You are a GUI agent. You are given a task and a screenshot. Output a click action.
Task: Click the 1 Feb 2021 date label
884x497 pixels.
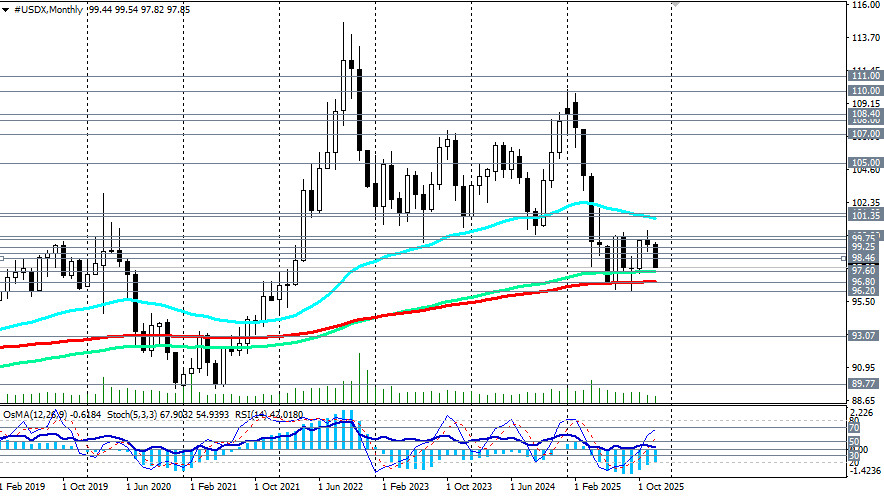point(213,486)
